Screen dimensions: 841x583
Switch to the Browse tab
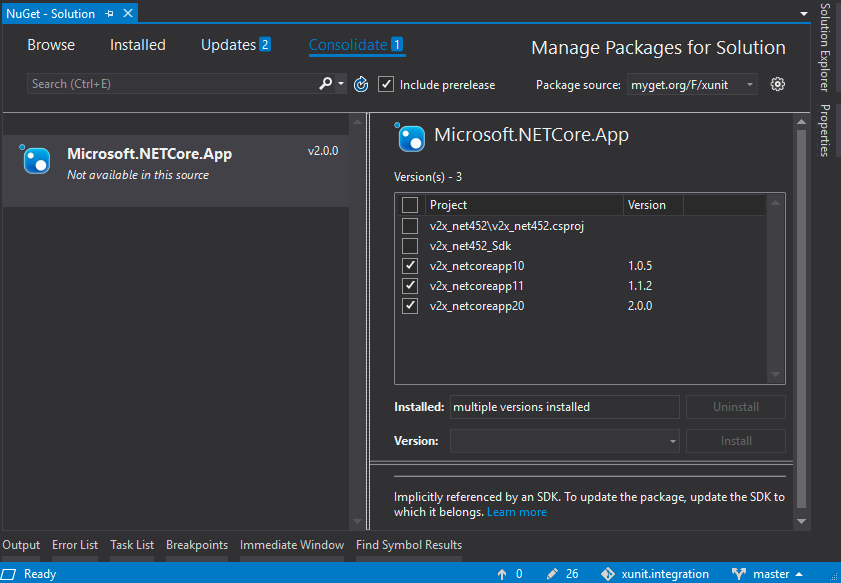tap(50, 44)
